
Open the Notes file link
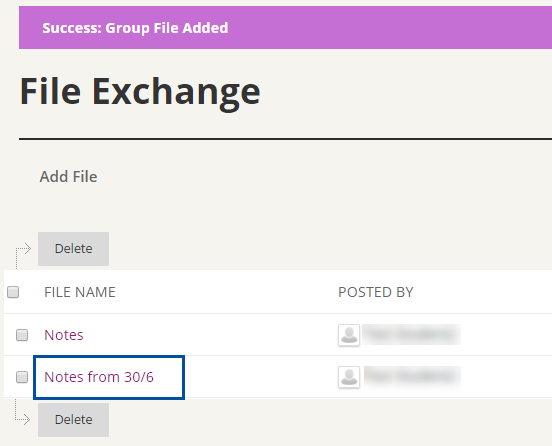point(64,335)
